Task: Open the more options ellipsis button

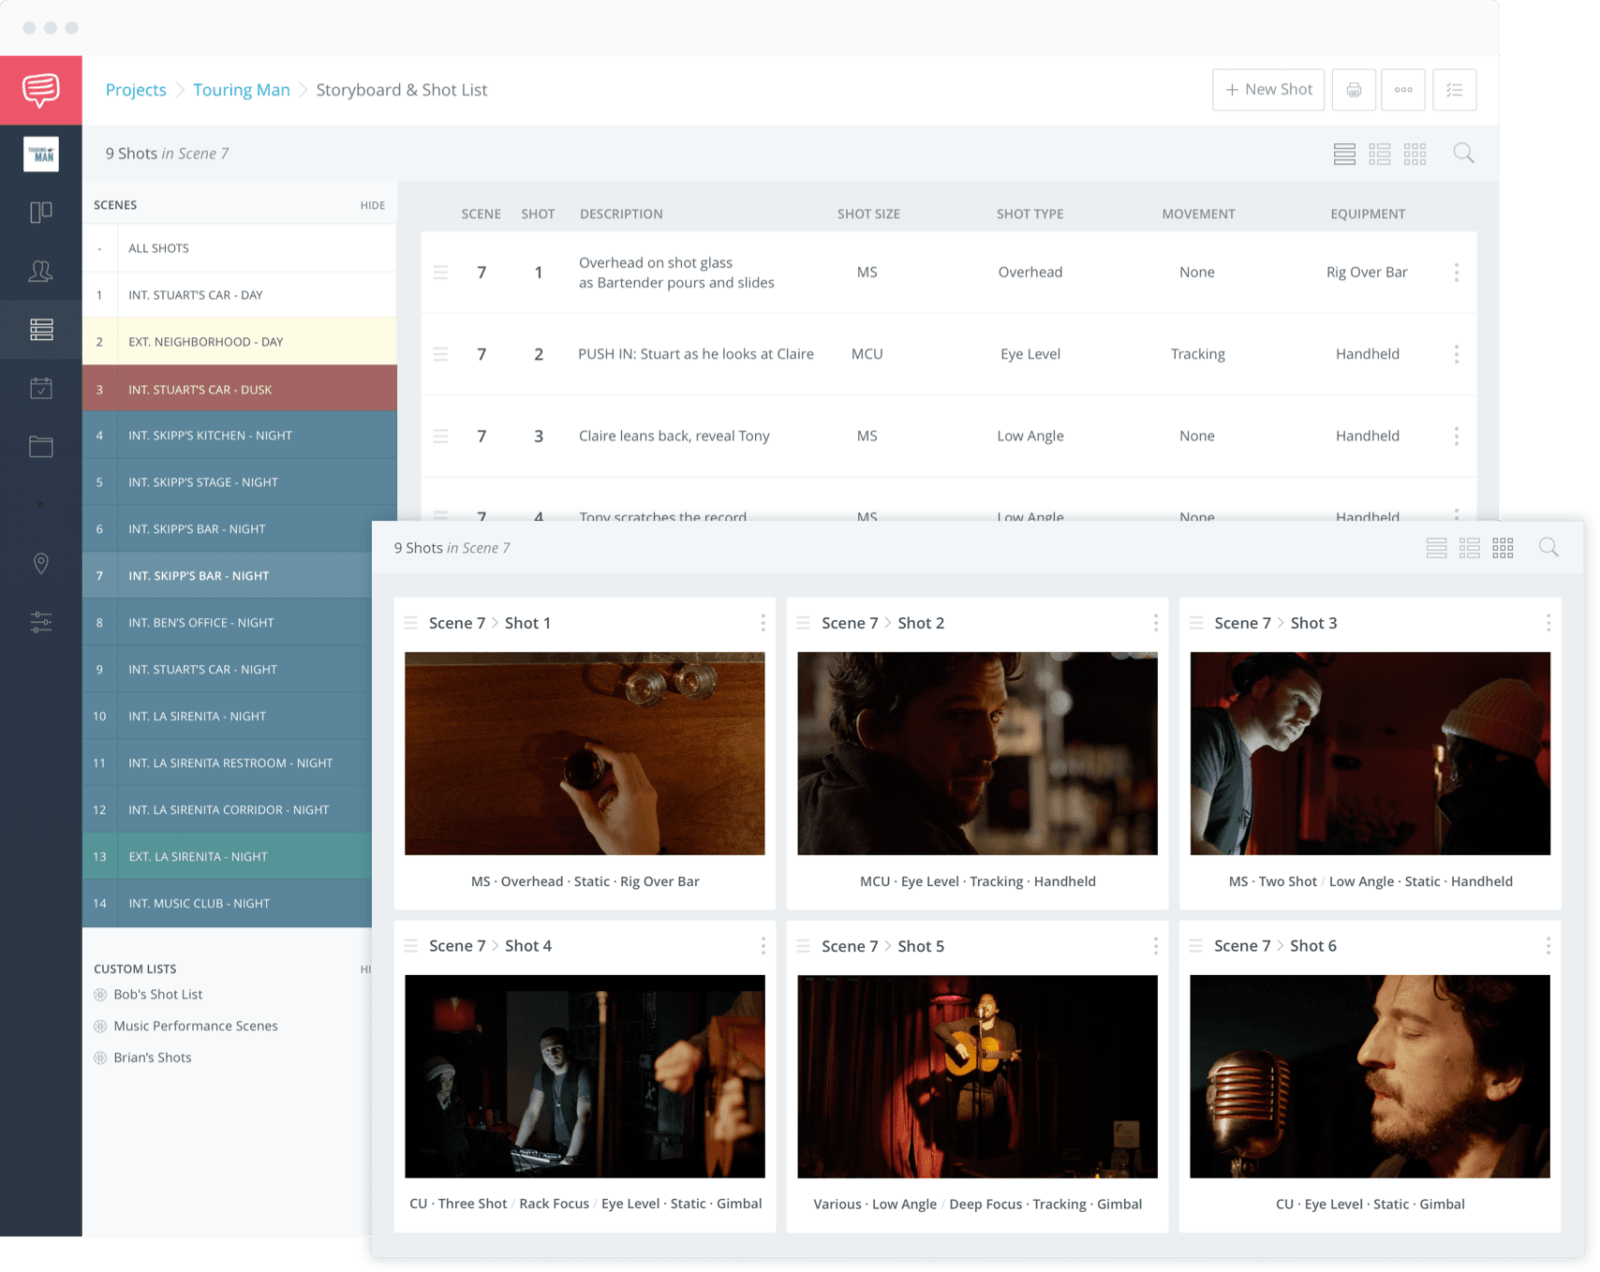Action: tap(1403, 90)
